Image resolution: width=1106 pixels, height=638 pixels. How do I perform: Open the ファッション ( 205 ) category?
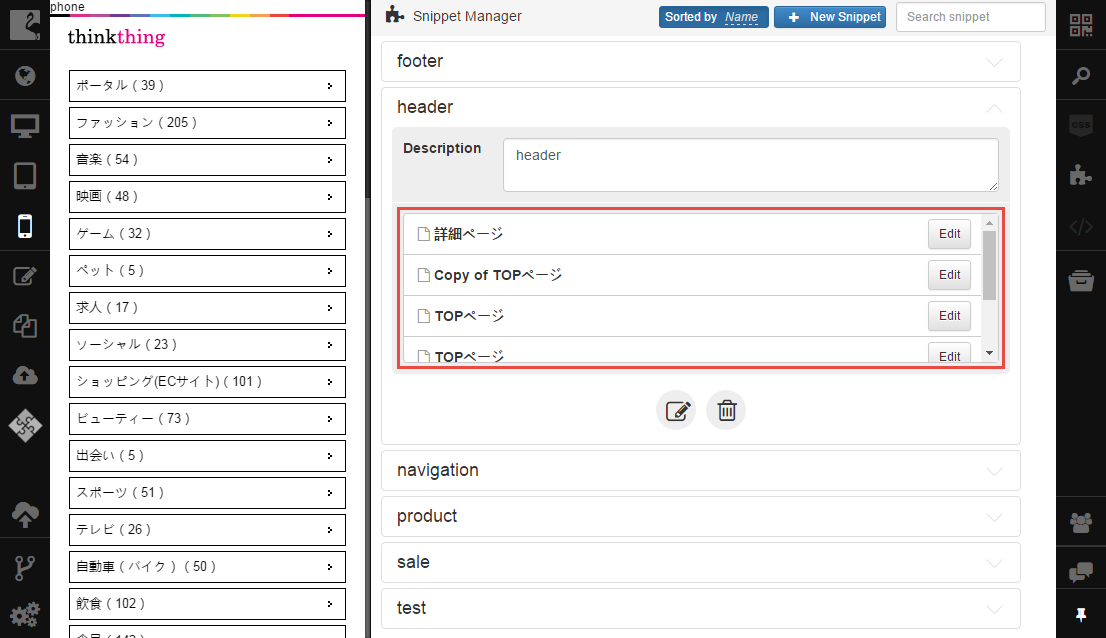click(x=207, y=123)
